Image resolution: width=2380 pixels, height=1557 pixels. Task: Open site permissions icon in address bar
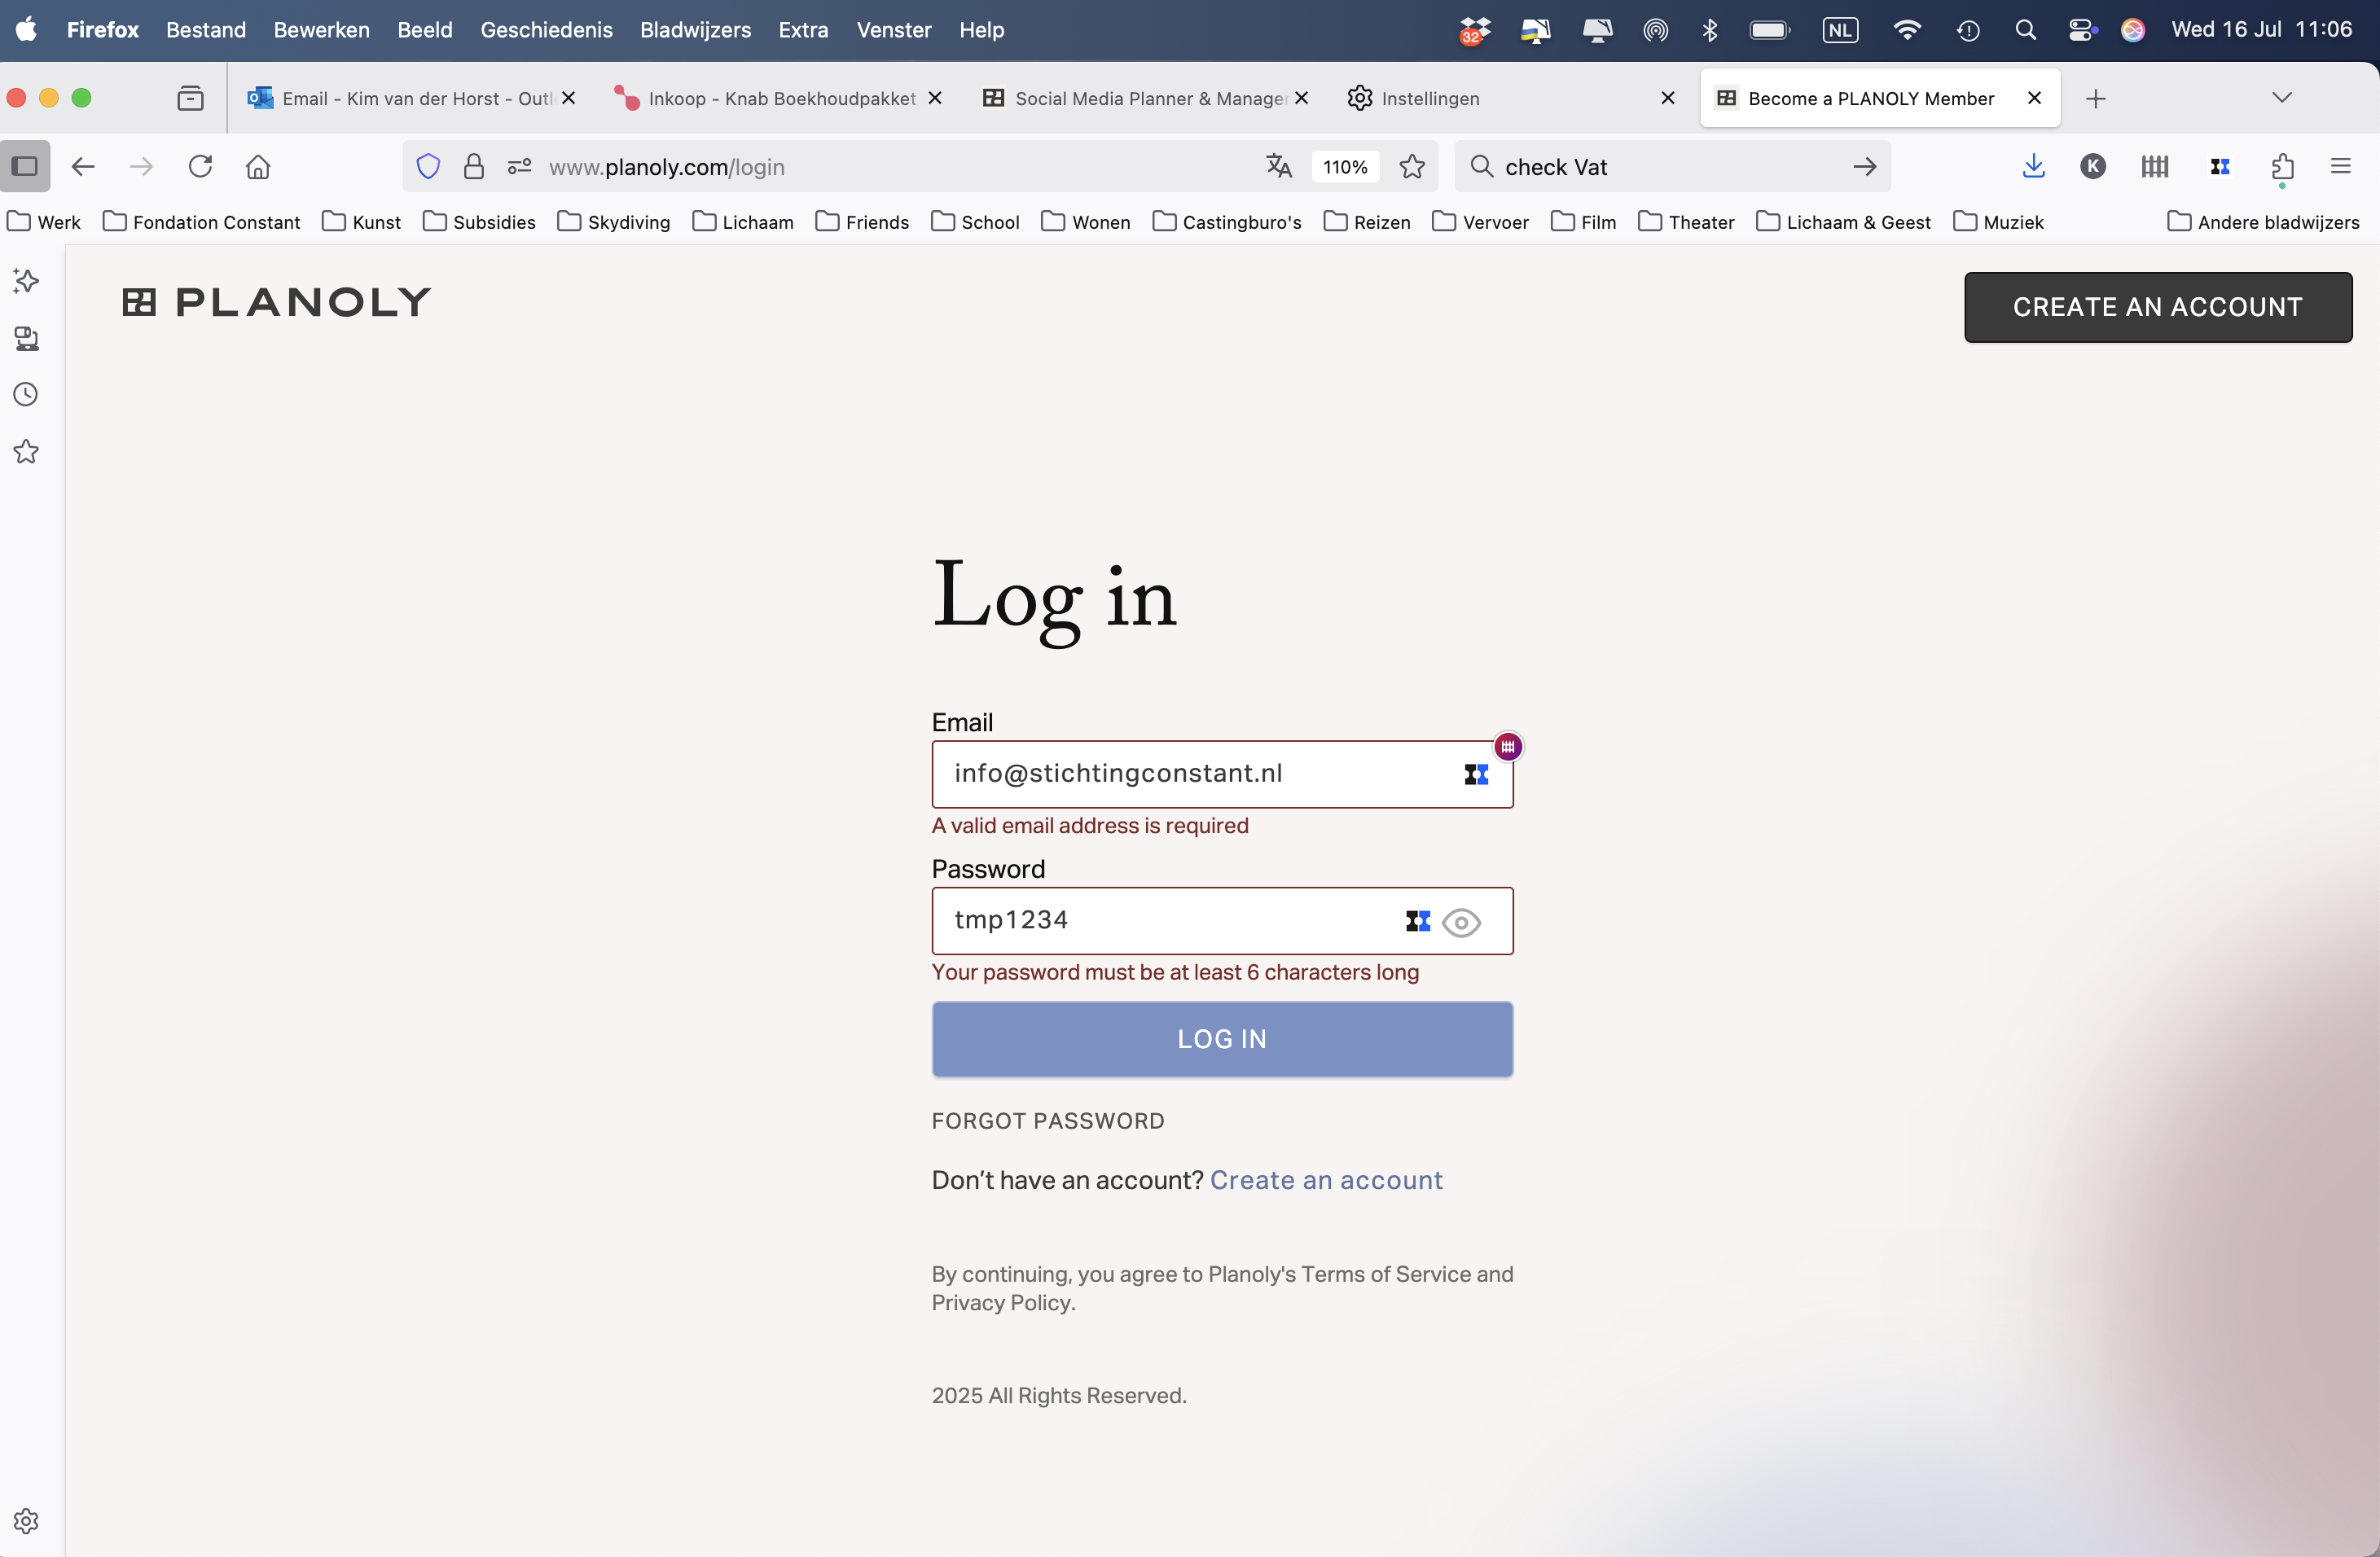point(519,166)
